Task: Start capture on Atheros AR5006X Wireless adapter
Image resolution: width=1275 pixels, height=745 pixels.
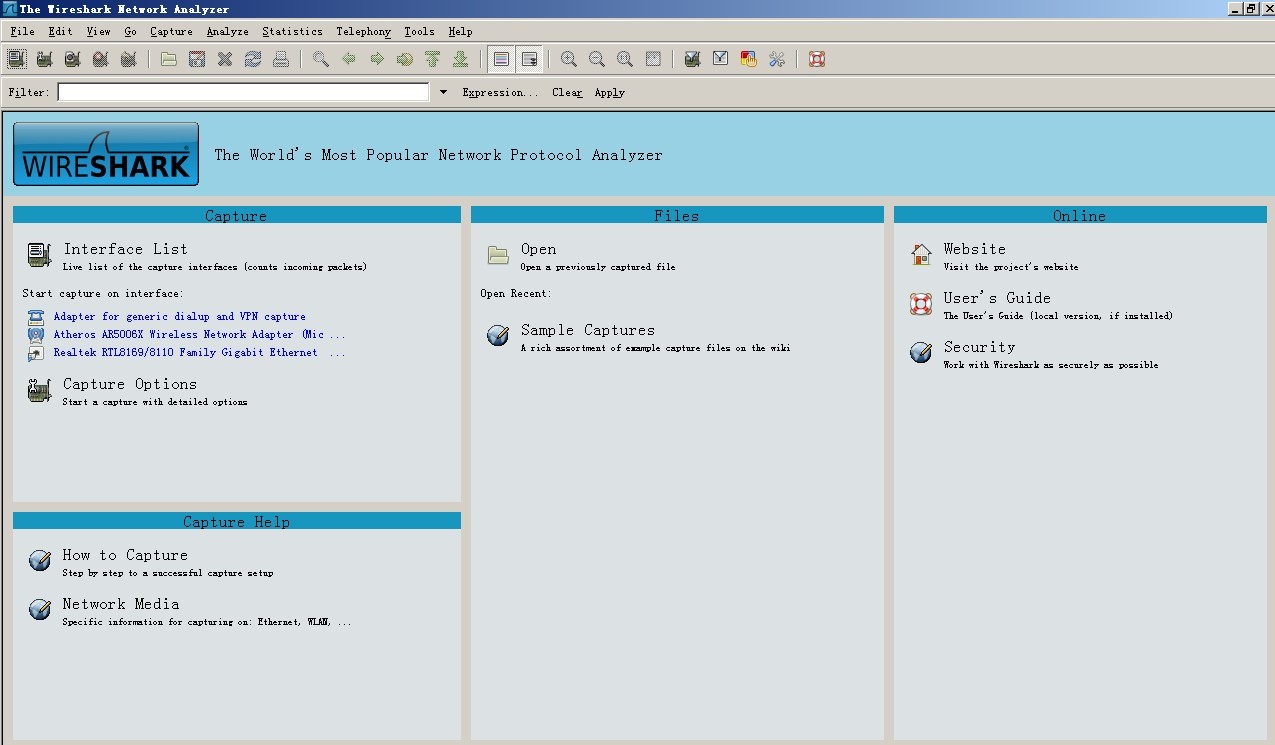Action: click(x=199, y=334)
